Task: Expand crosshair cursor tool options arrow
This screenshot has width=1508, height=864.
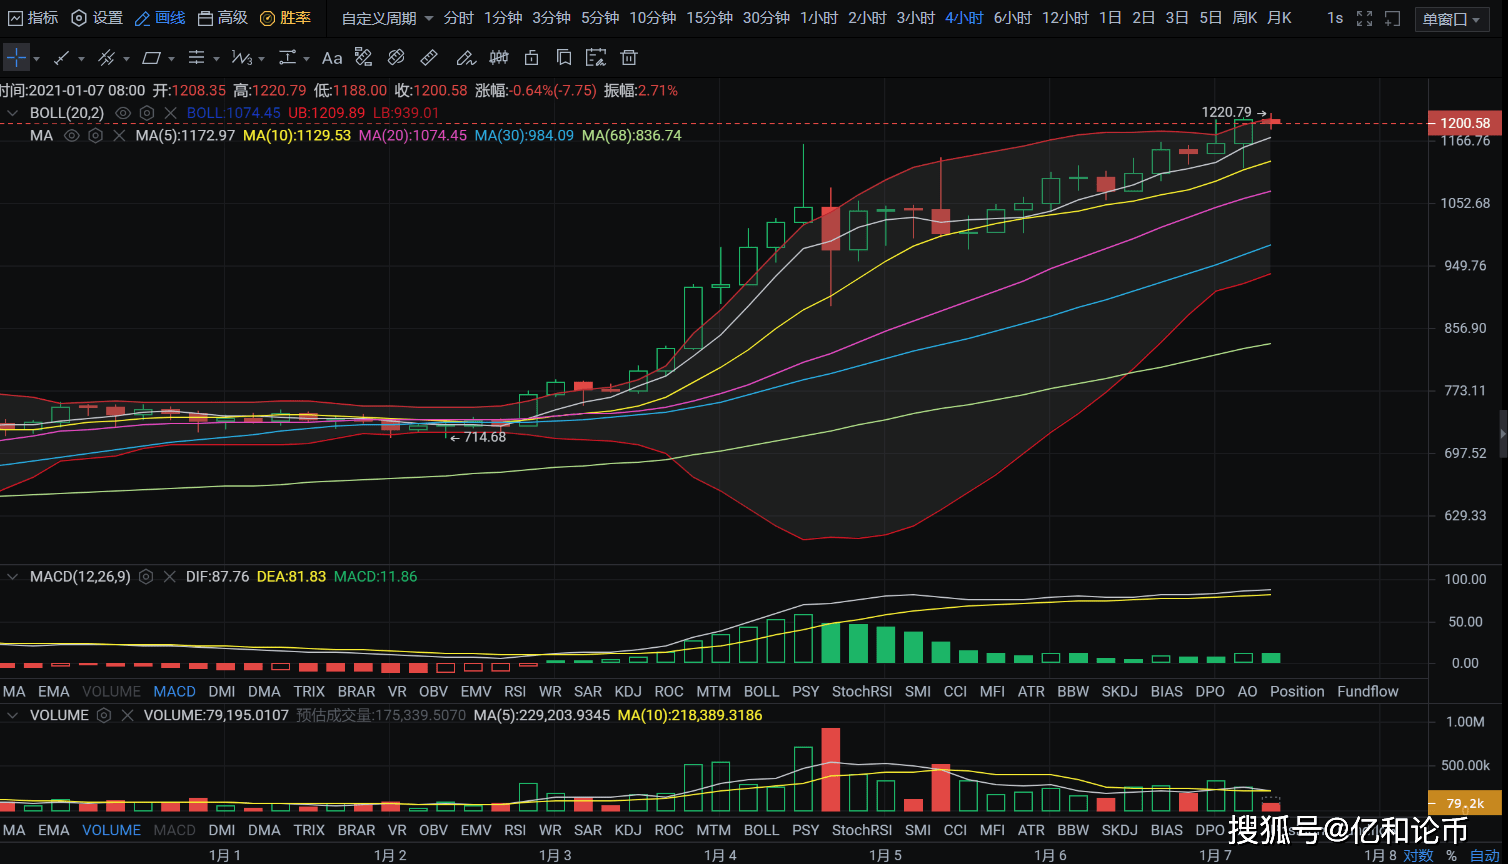Action: click(x=38, y=59)
